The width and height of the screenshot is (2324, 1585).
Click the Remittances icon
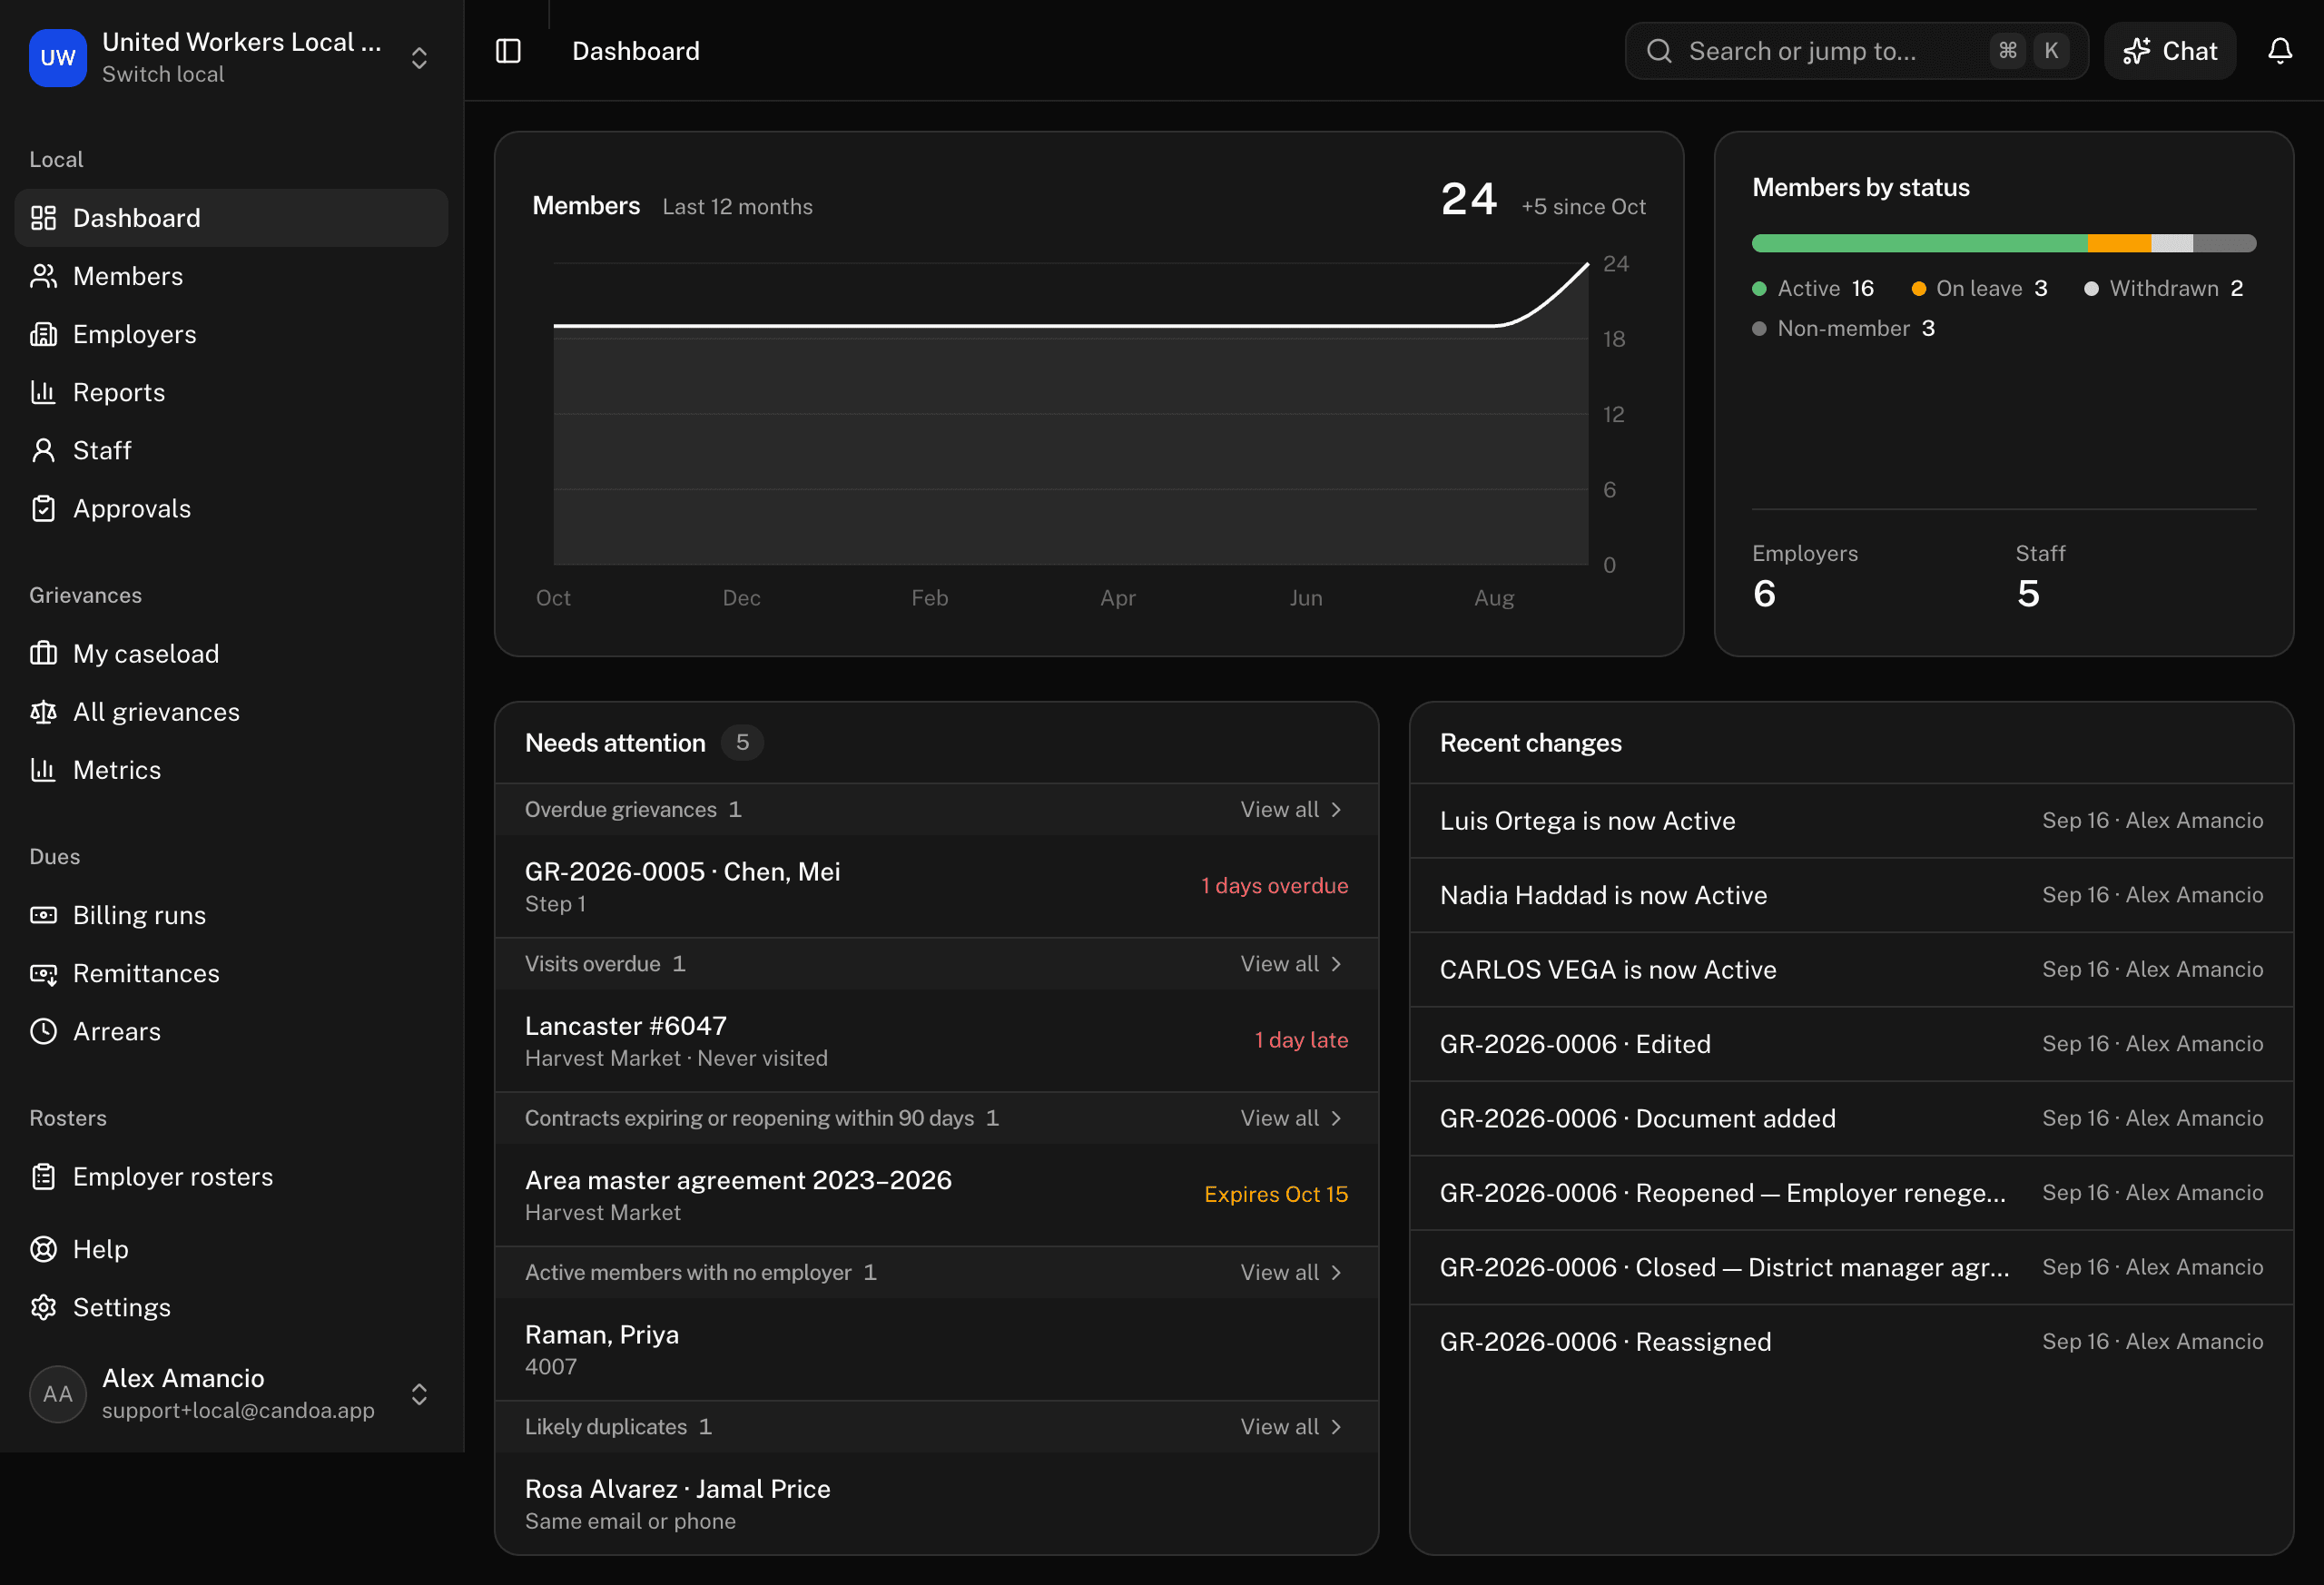click(x=43, y=973)
